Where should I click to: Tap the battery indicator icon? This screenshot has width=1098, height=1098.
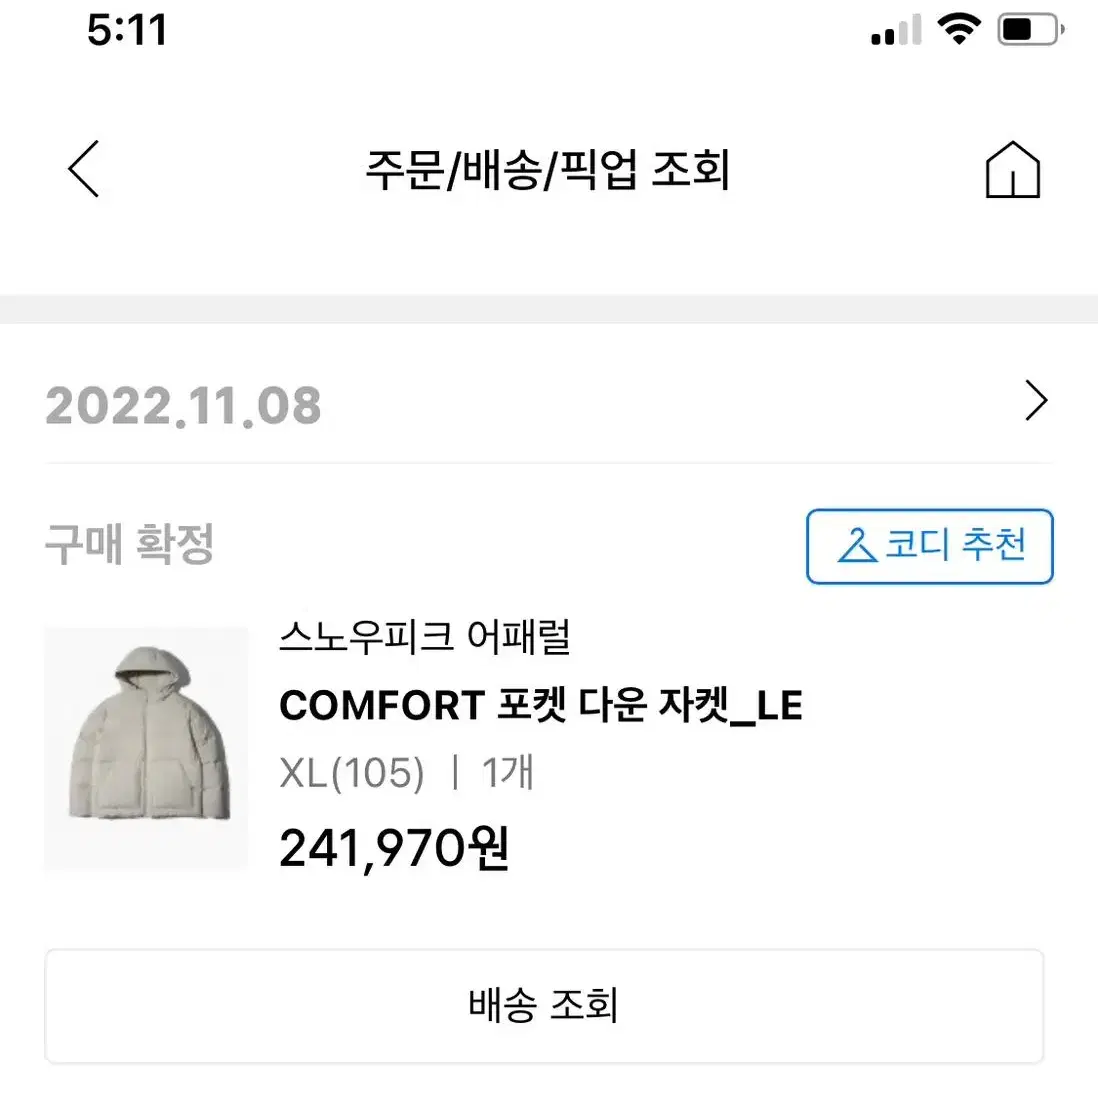pos(1031,29)
